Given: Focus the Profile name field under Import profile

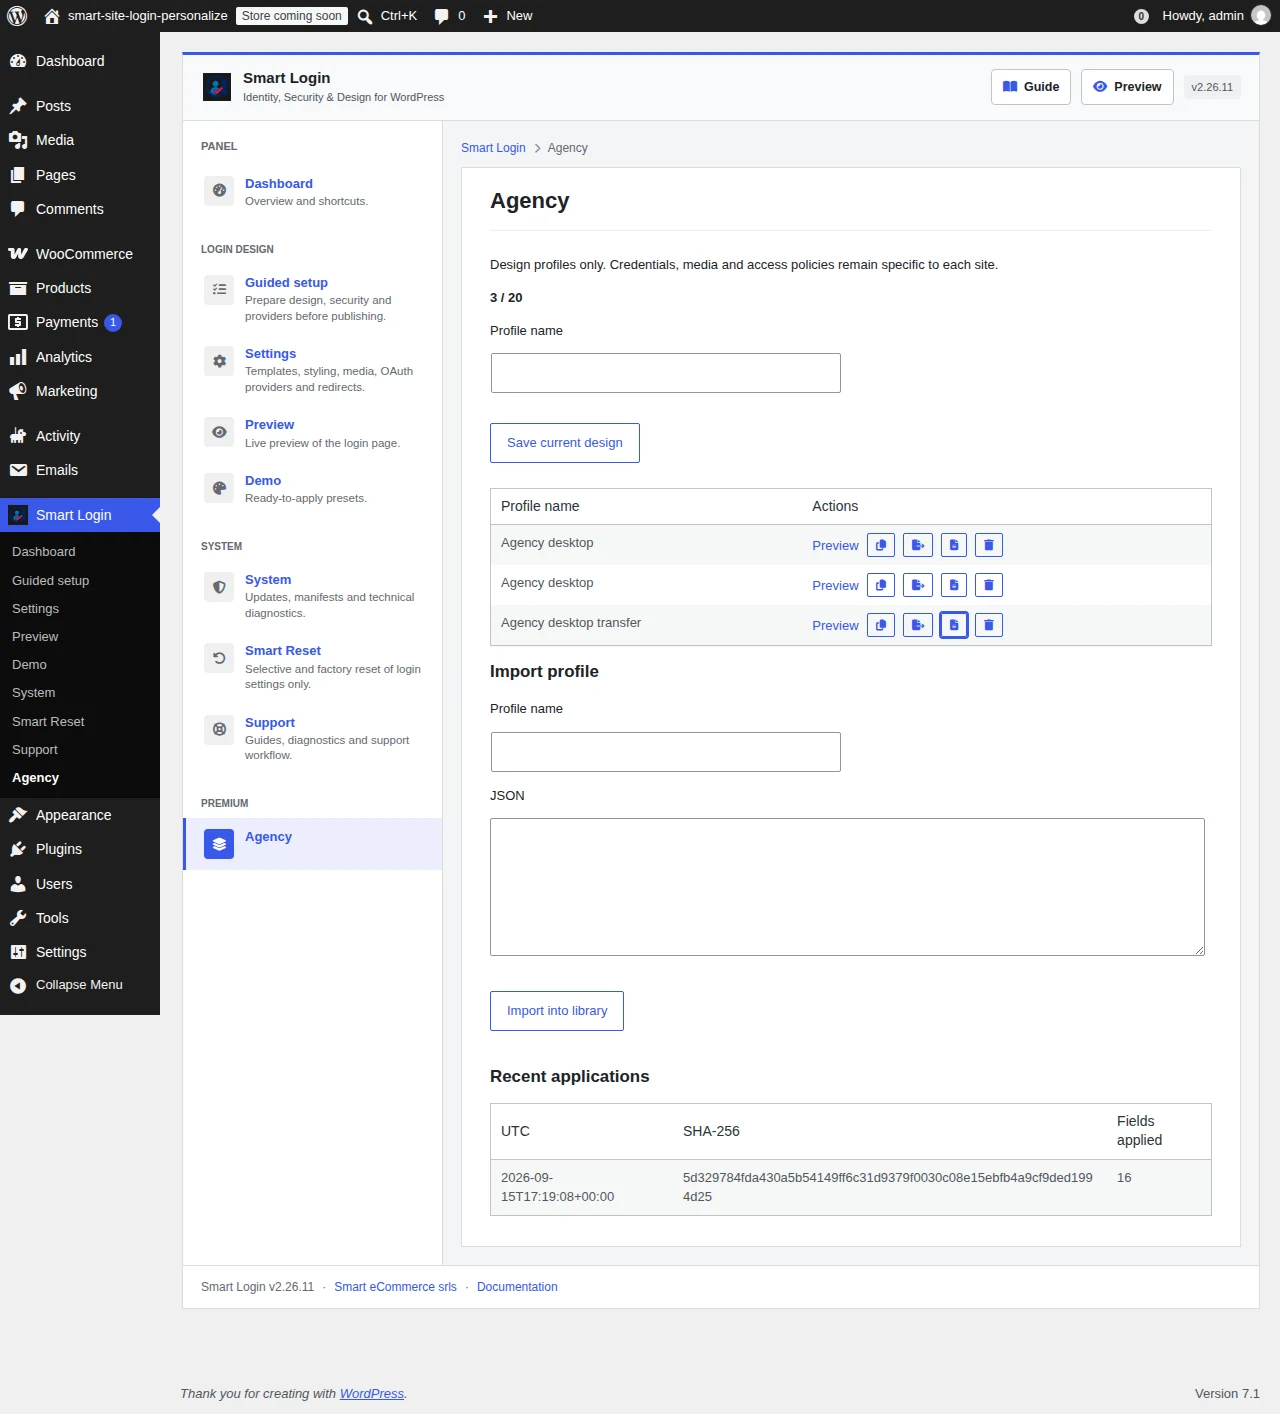Looking at the screenshot, I should pos(666,752).
